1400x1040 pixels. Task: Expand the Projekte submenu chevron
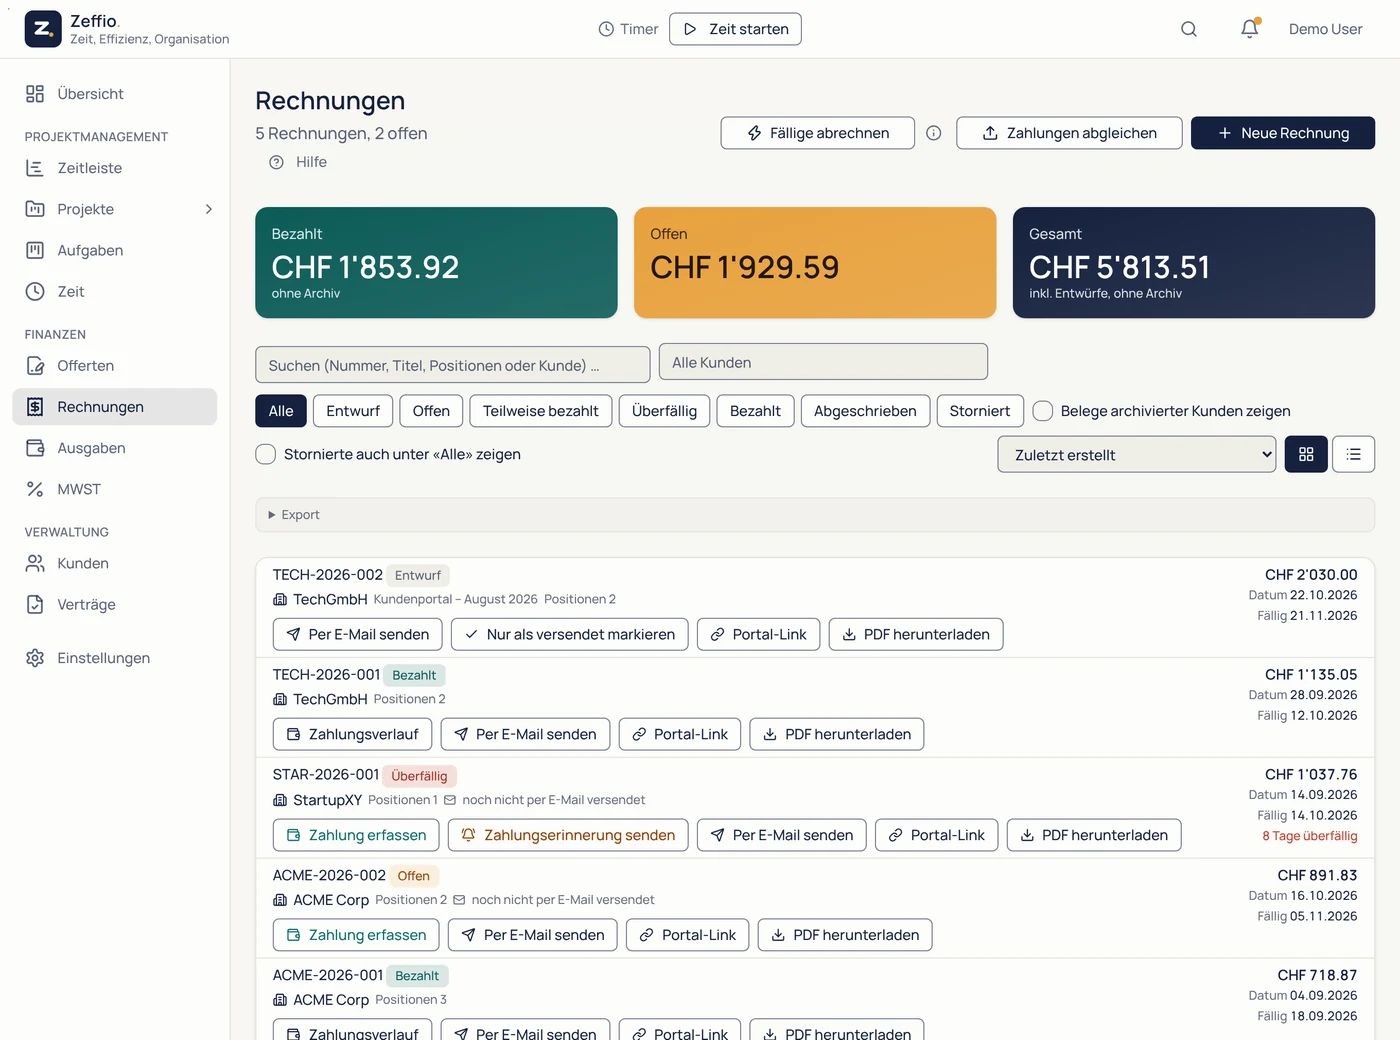[x=209, y=209]
